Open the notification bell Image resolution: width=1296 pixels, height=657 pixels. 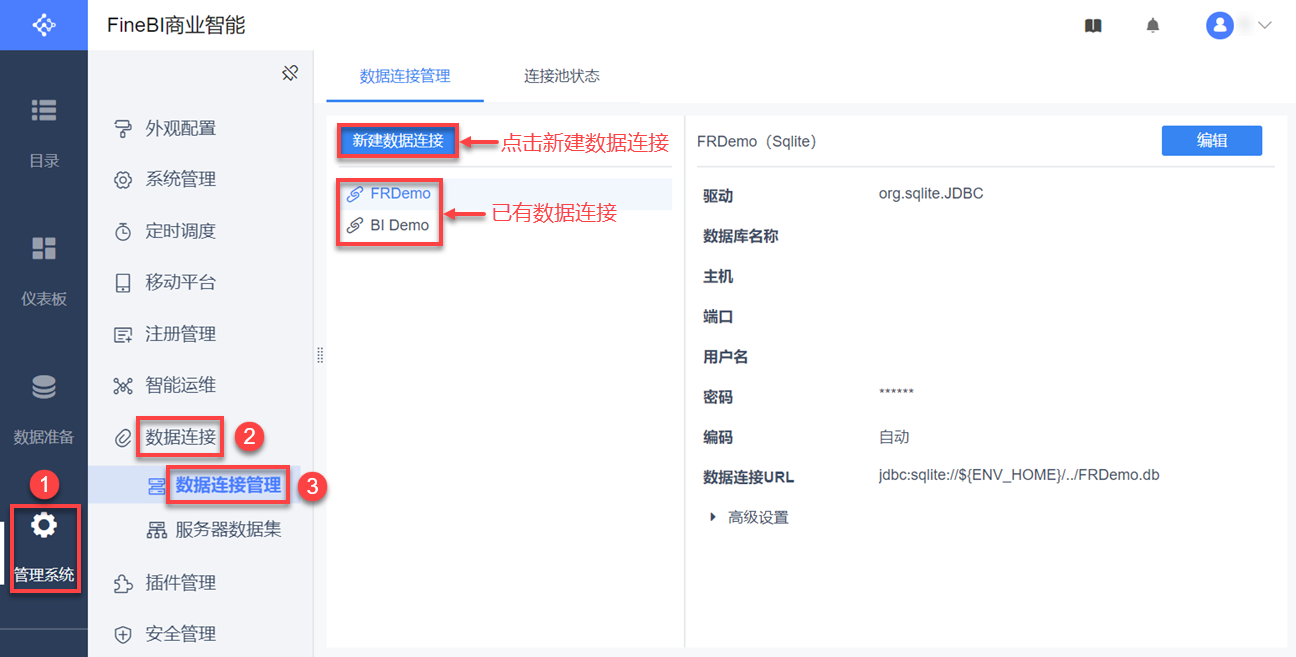tap(1153, 25)
